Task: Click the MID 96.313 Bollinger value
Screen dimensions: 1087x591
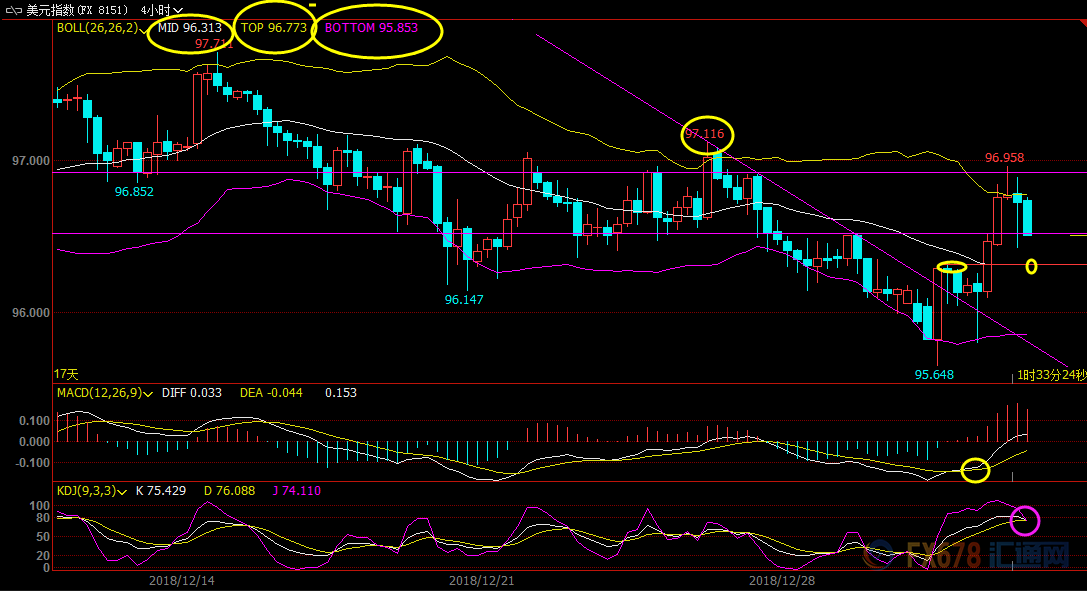Action: click(190, 28)
